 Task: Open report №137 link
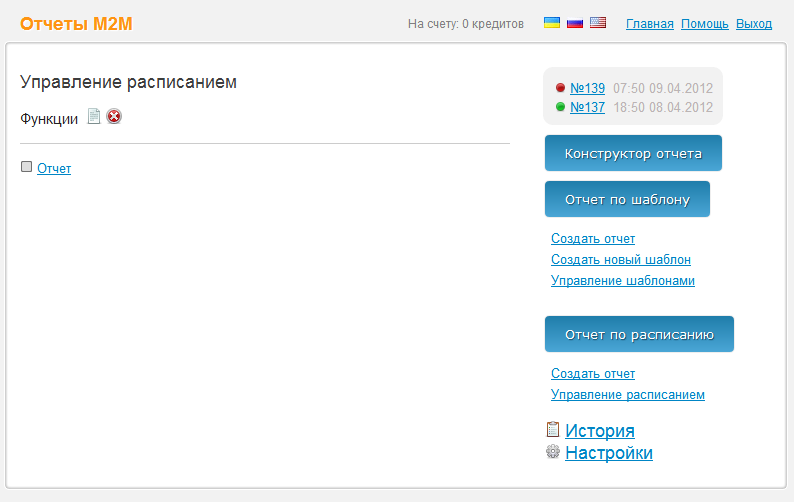[587, 108]
